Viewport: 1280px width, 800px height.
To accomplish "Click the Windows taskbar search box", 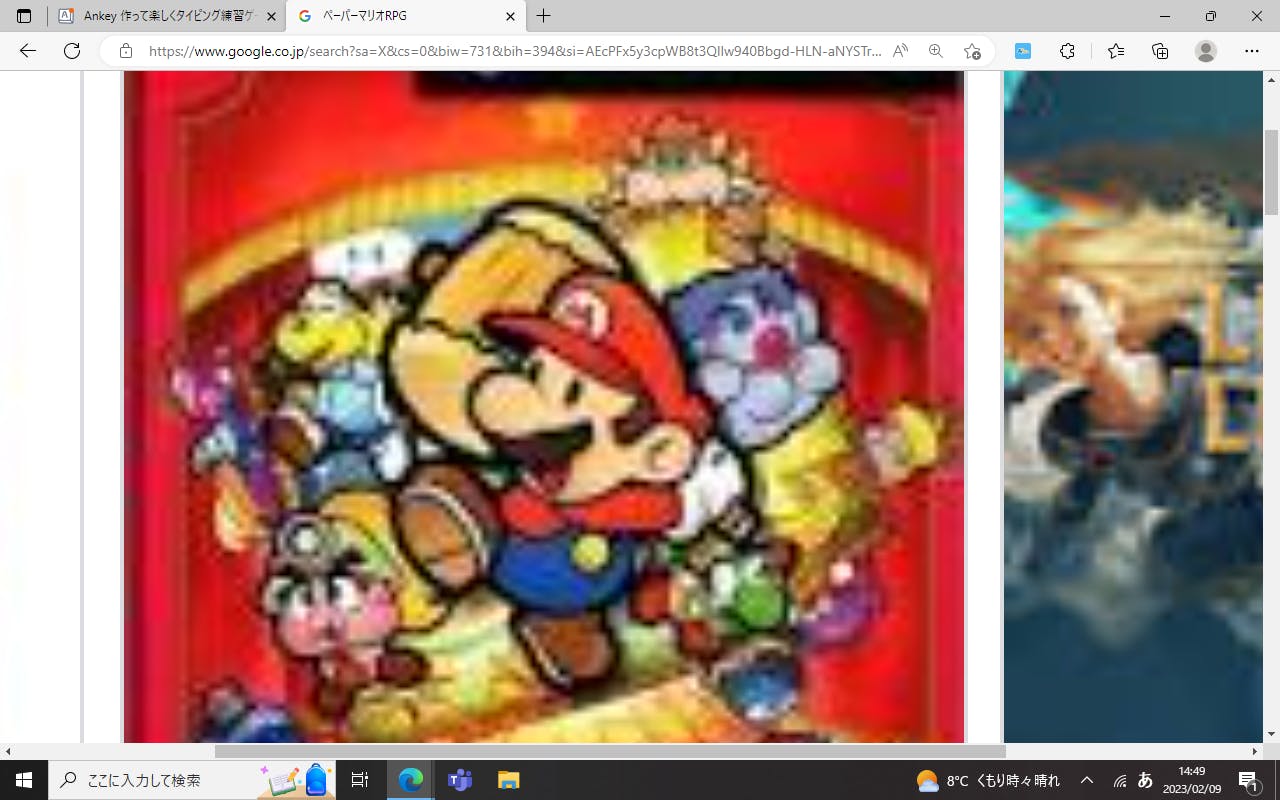I will [x=150, y=780].
